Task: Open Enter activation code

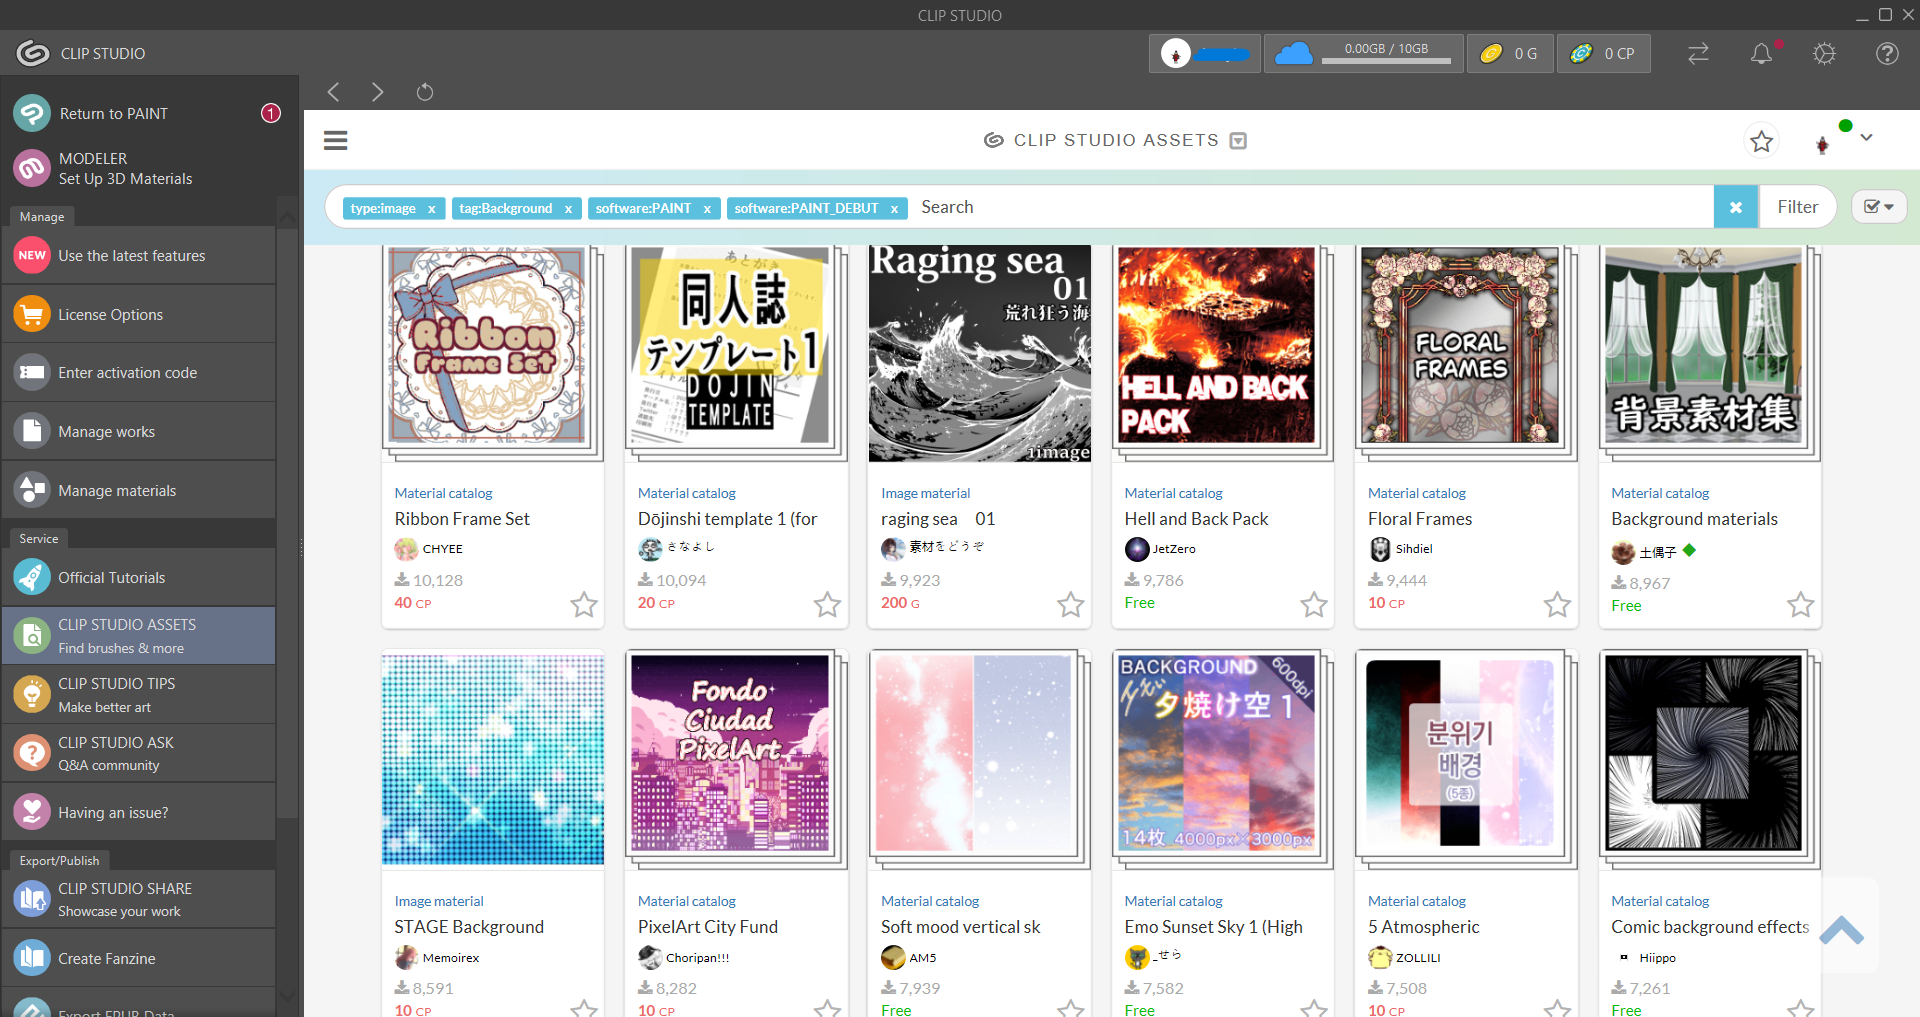Action: pyautogui.click(x=138, y=372)
